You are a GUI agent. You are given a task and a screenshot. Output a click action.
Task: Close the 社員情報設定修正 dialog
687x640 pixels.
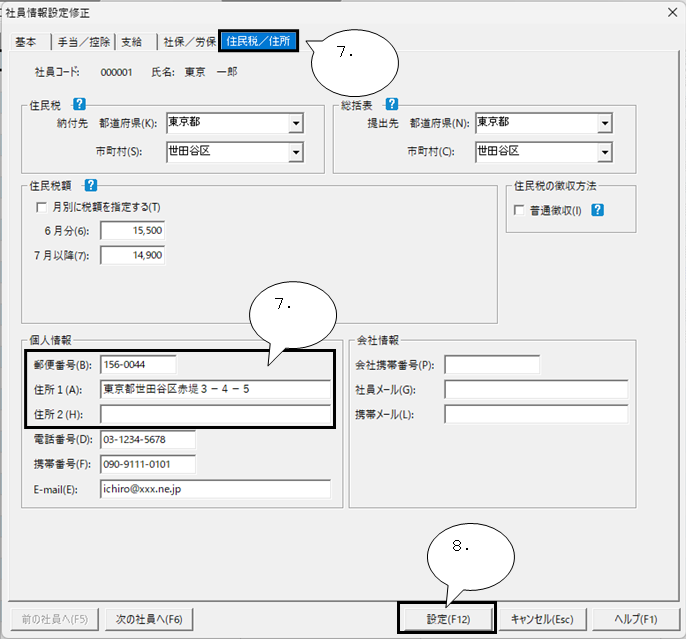[x=673, y=12]
